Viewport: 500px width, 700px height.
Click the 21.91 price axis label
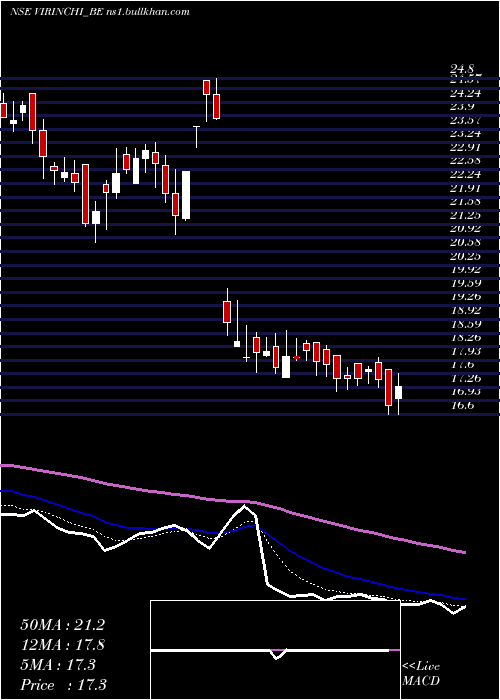coord(465,188)
